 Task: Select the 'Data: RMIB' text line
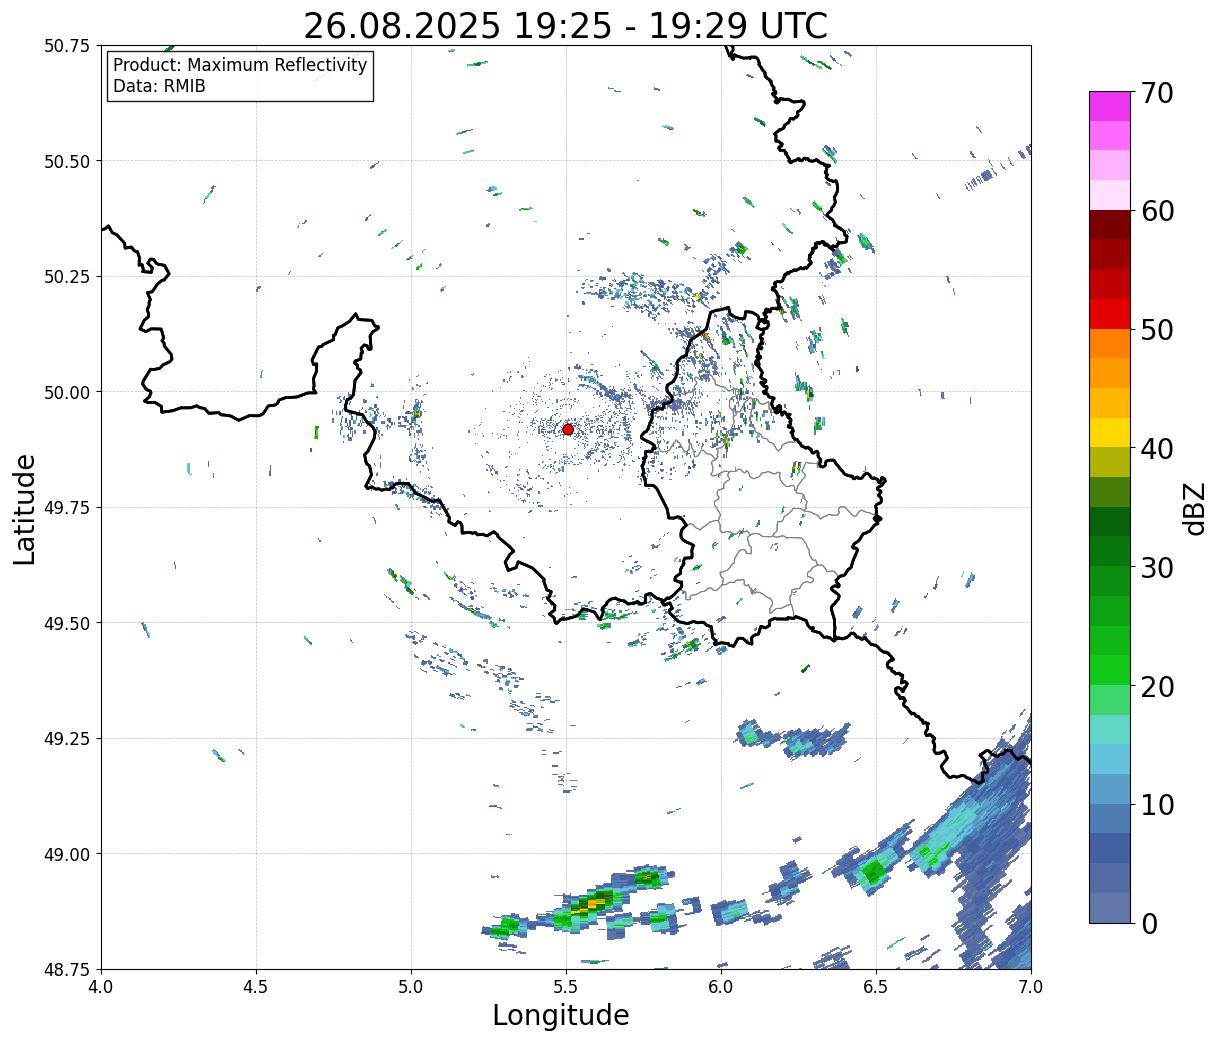tap(159, 86)
